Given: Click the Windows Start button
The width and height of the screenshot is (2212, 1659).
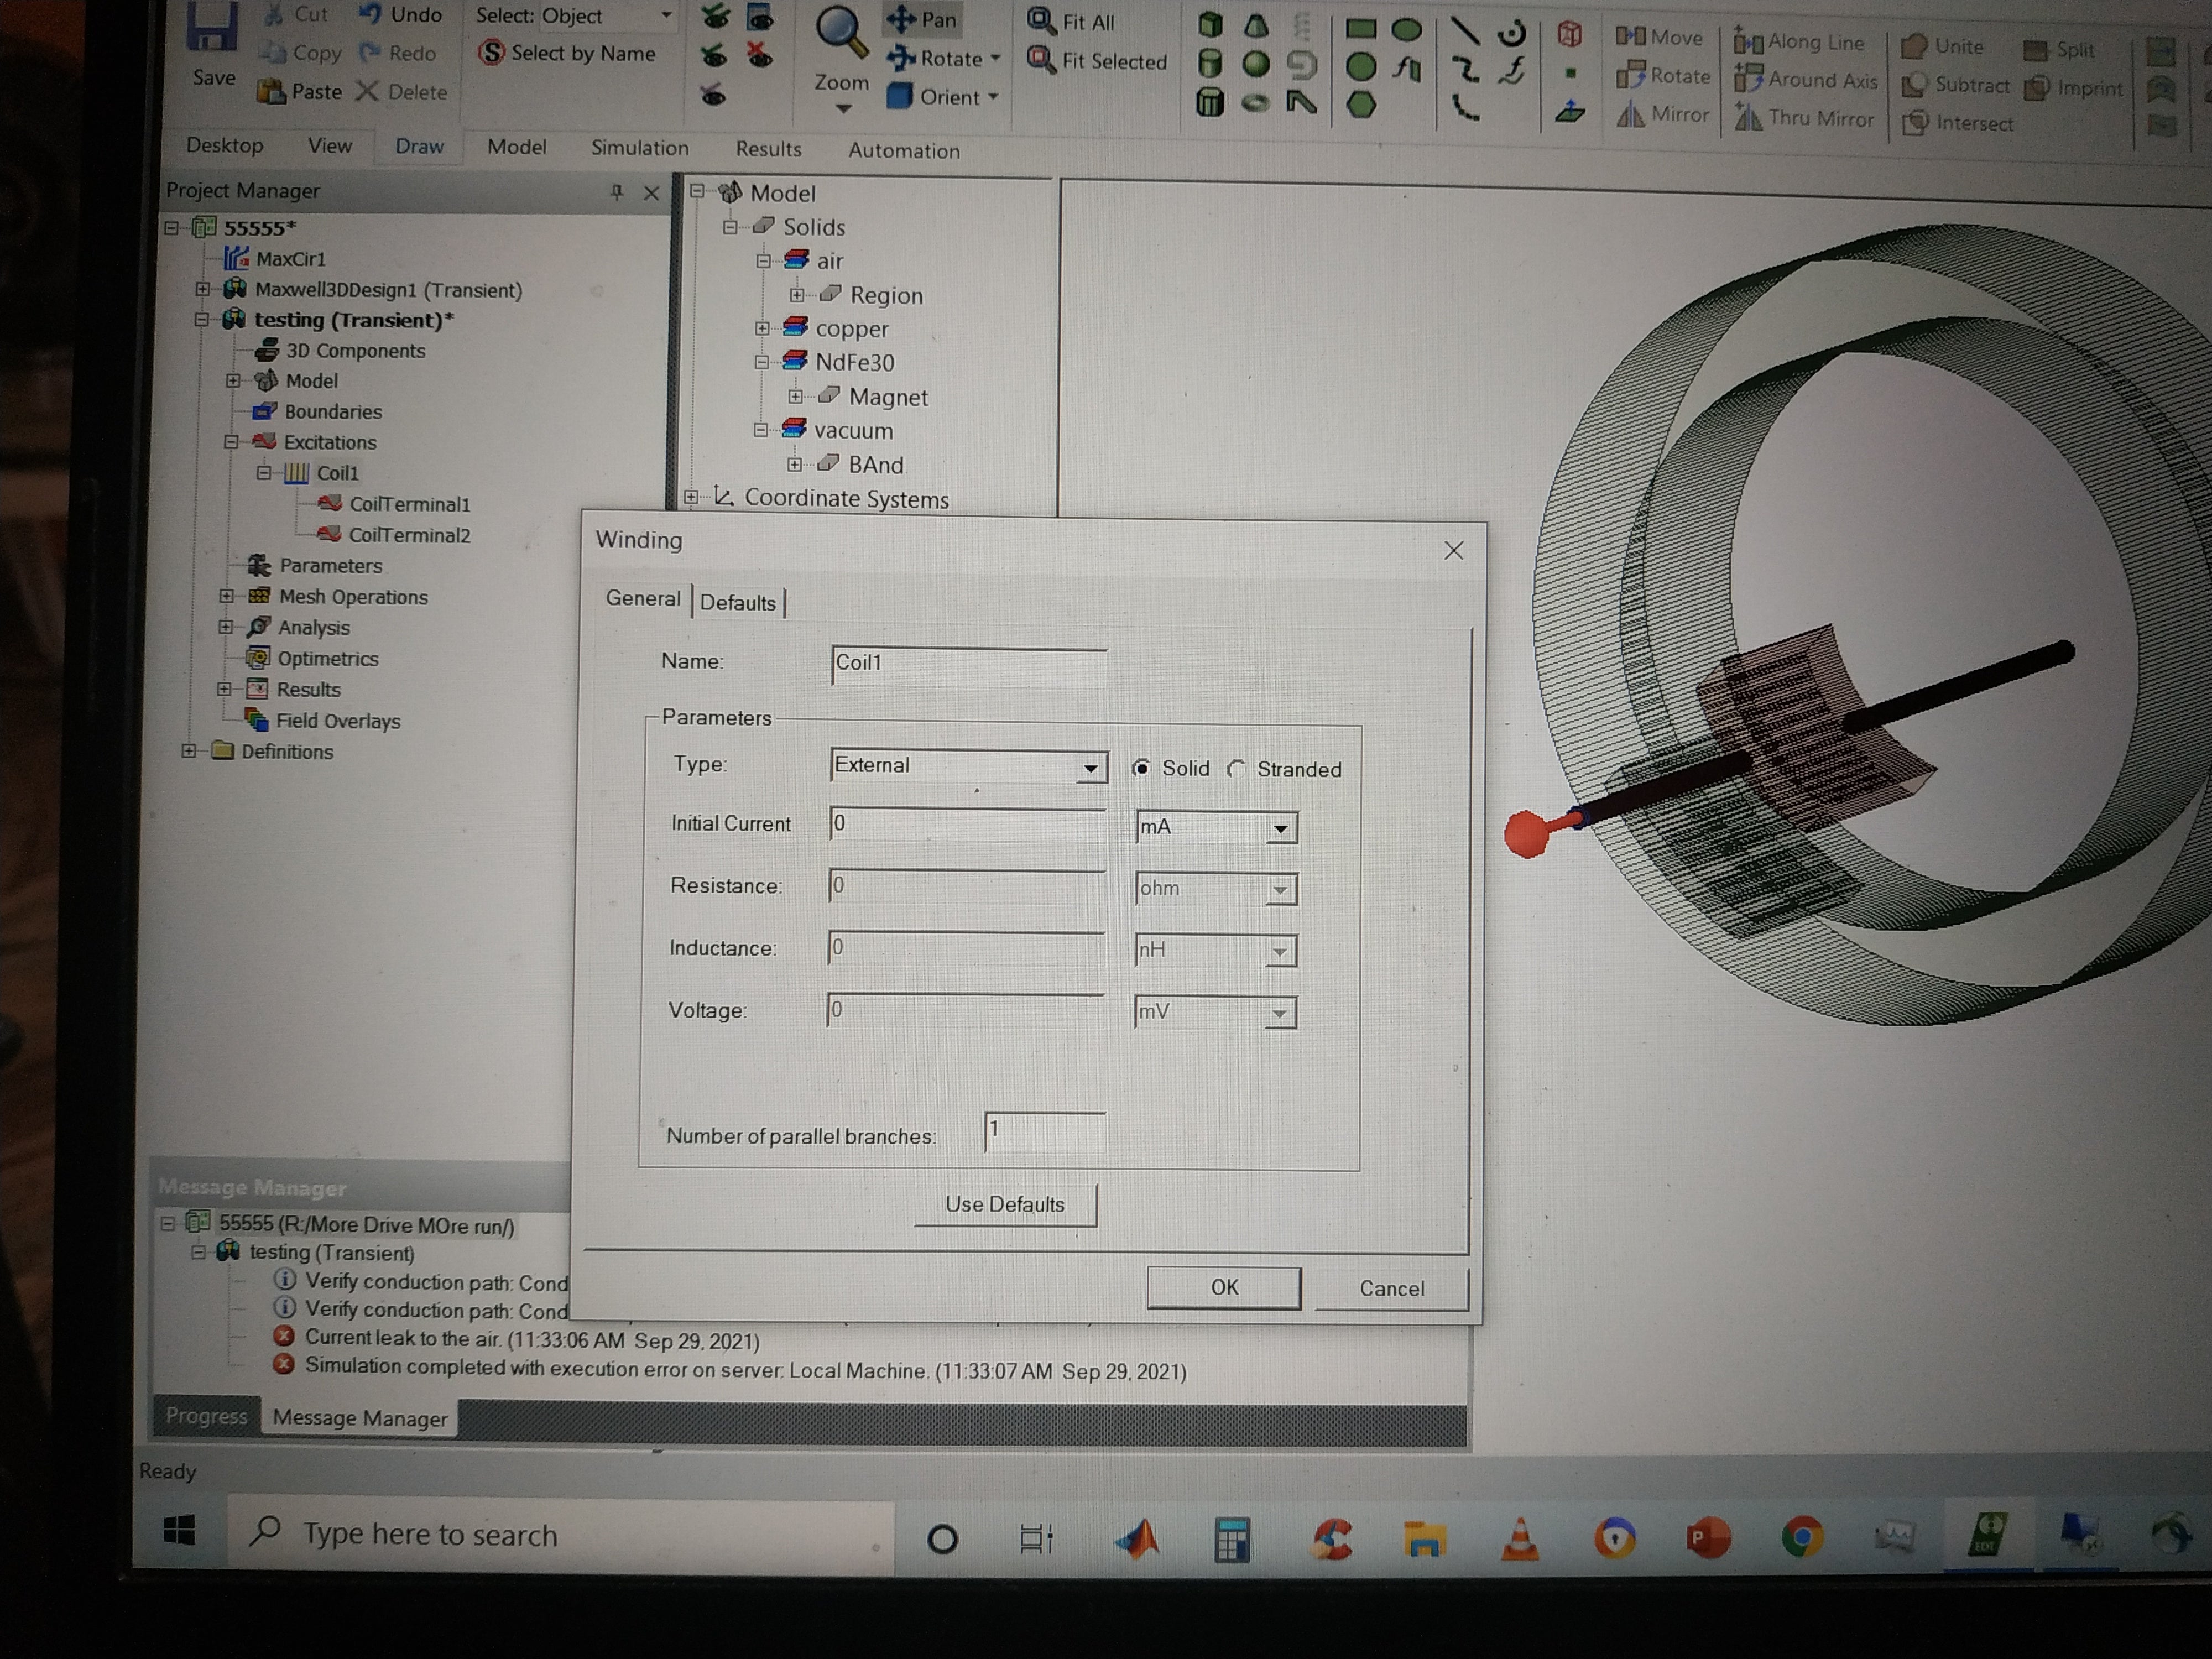Looking at the screenshot, I should [179, 1530].
